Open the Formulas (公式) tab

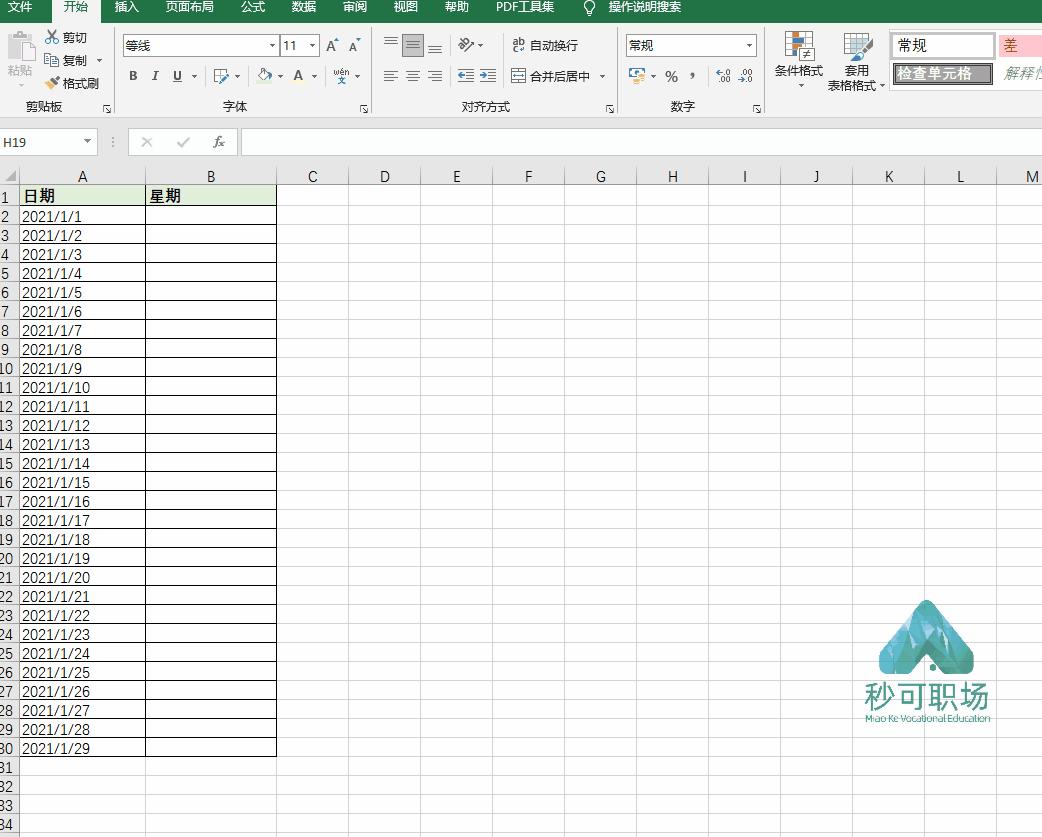point(253,7)
